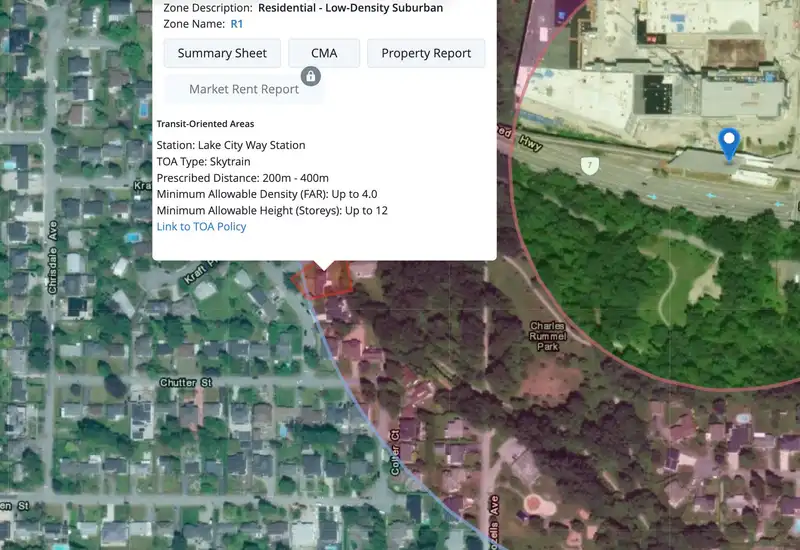The height and width of the screenshot is (550, 800).
Task: Click the Chutter St street label
Action: click(186, 382)
